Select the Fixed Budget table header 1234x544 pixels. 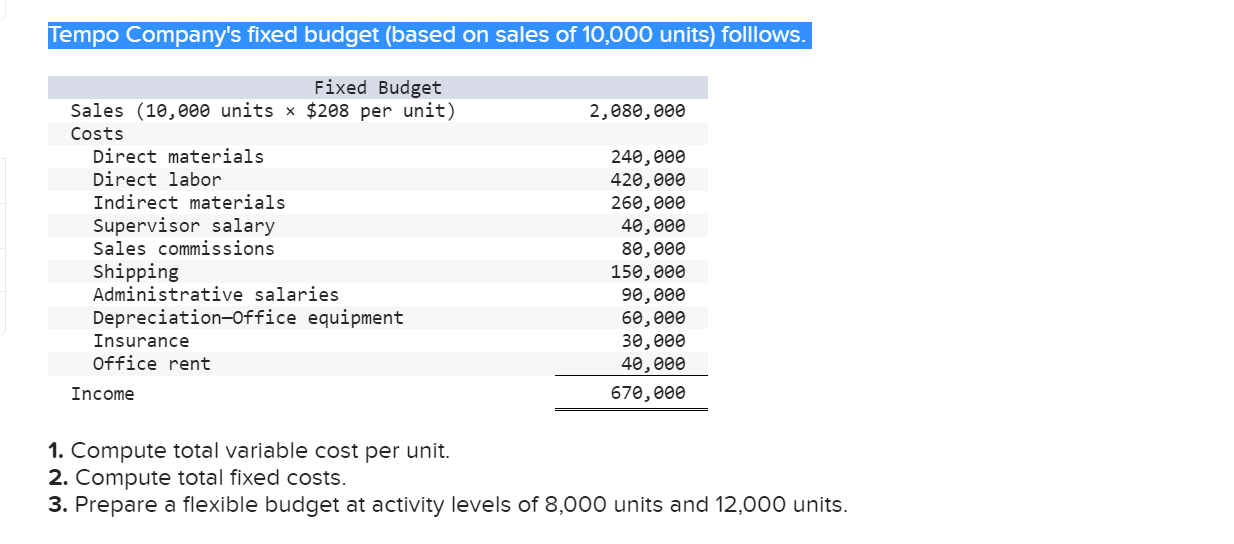pos(378,88)
